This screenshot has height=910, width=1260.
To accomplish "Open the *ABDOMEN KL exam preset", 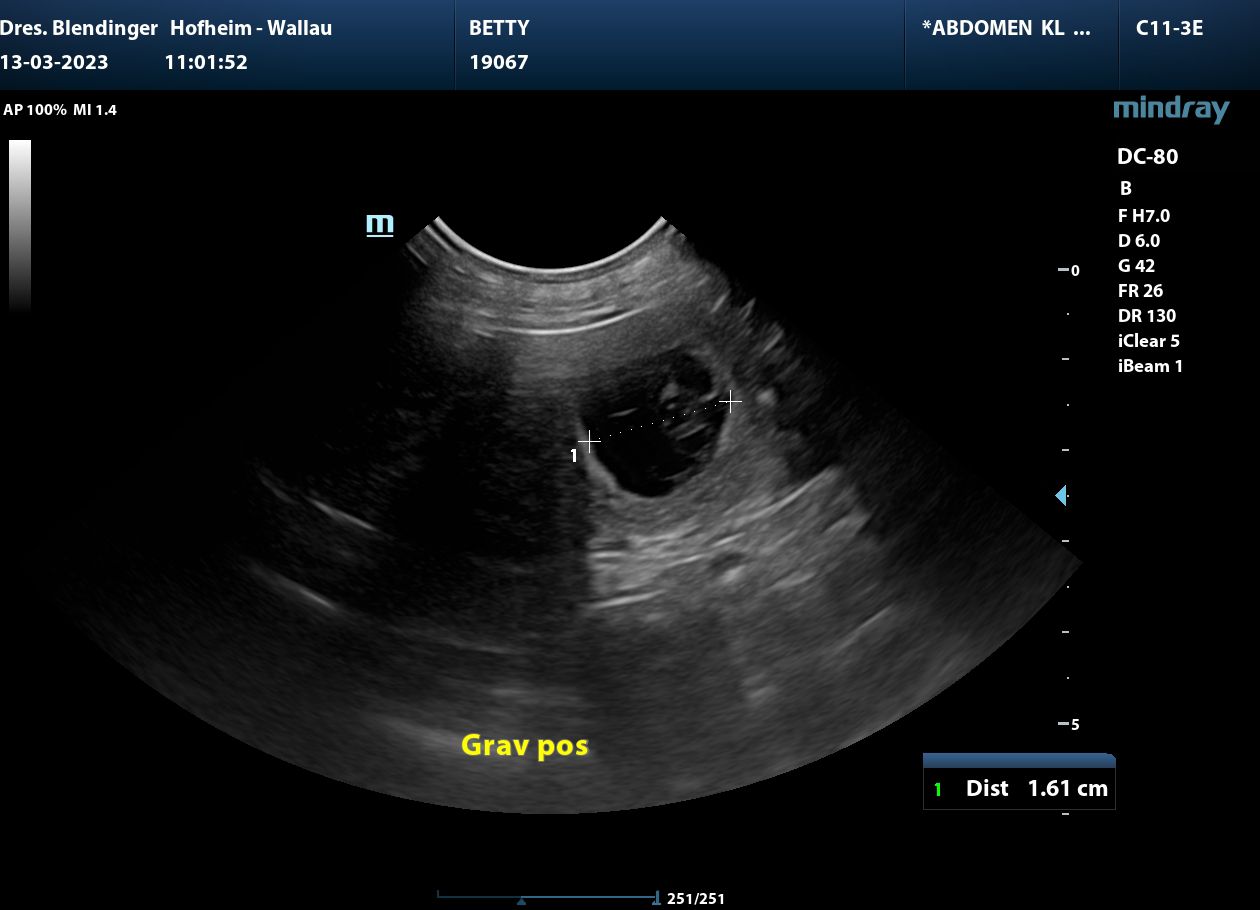I will click(1006, 28).
